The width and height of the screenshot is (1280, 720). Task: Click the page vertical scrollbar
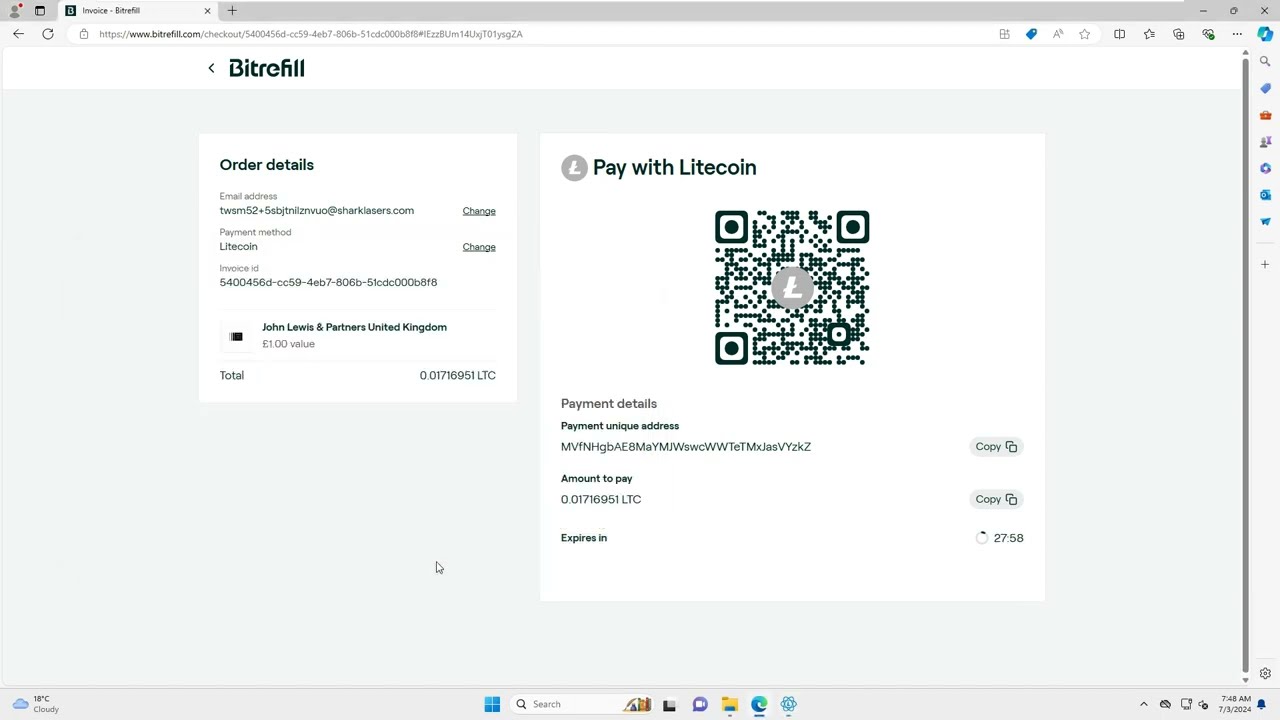(x=1245, y=365)
